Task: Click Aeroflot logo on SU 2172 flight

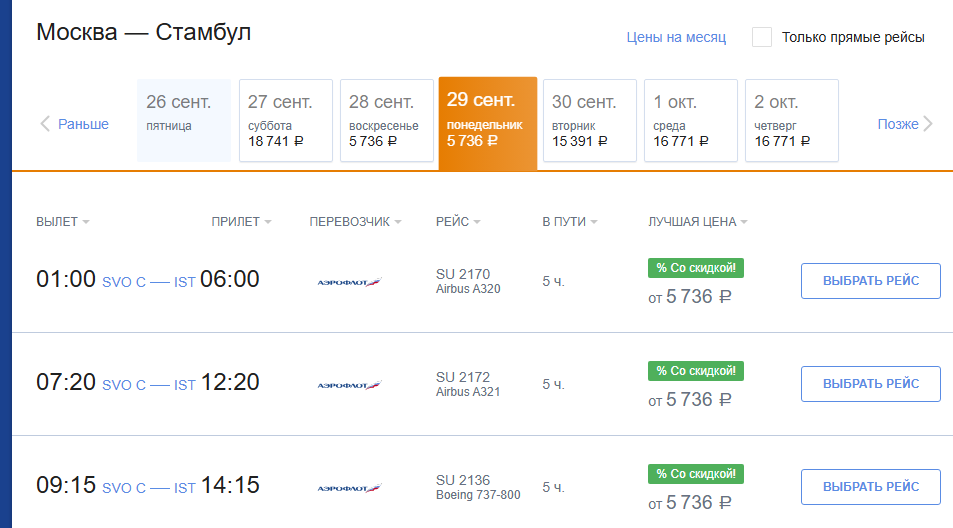Action: tap(349, 385)
